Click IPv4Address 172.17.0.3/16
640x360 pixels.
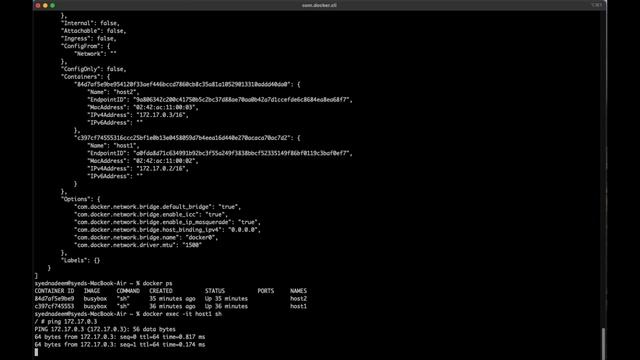[x=138, y=115]
